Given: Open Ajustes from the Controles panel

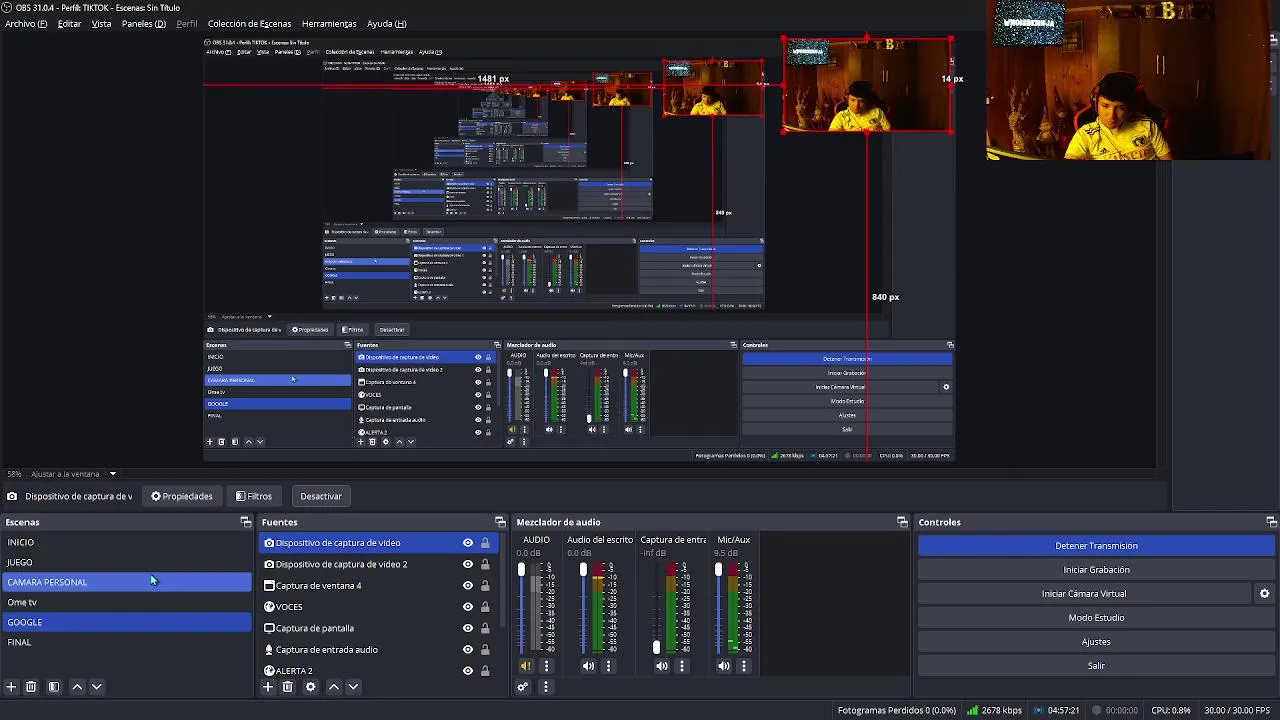Looking at the screenshot, I should click(1096, 642).
